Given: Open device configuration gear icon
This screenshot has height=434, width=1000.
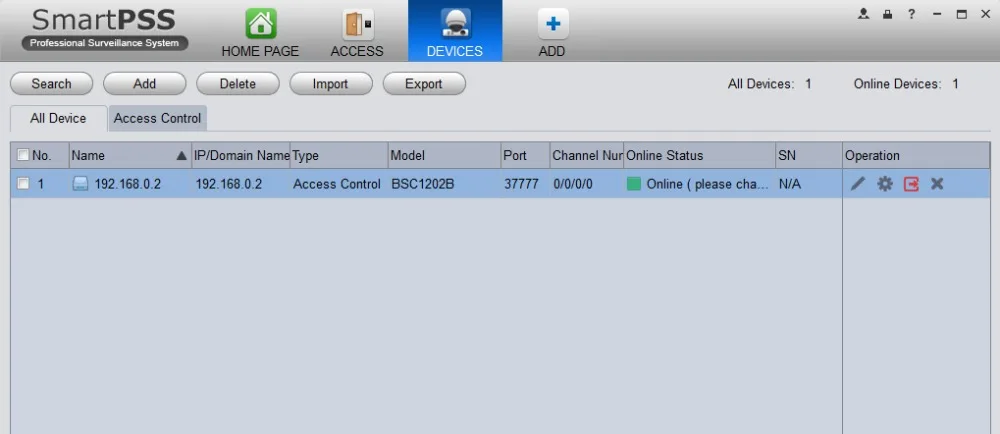Looking at the screenshot, I should (x=885, y=184).
